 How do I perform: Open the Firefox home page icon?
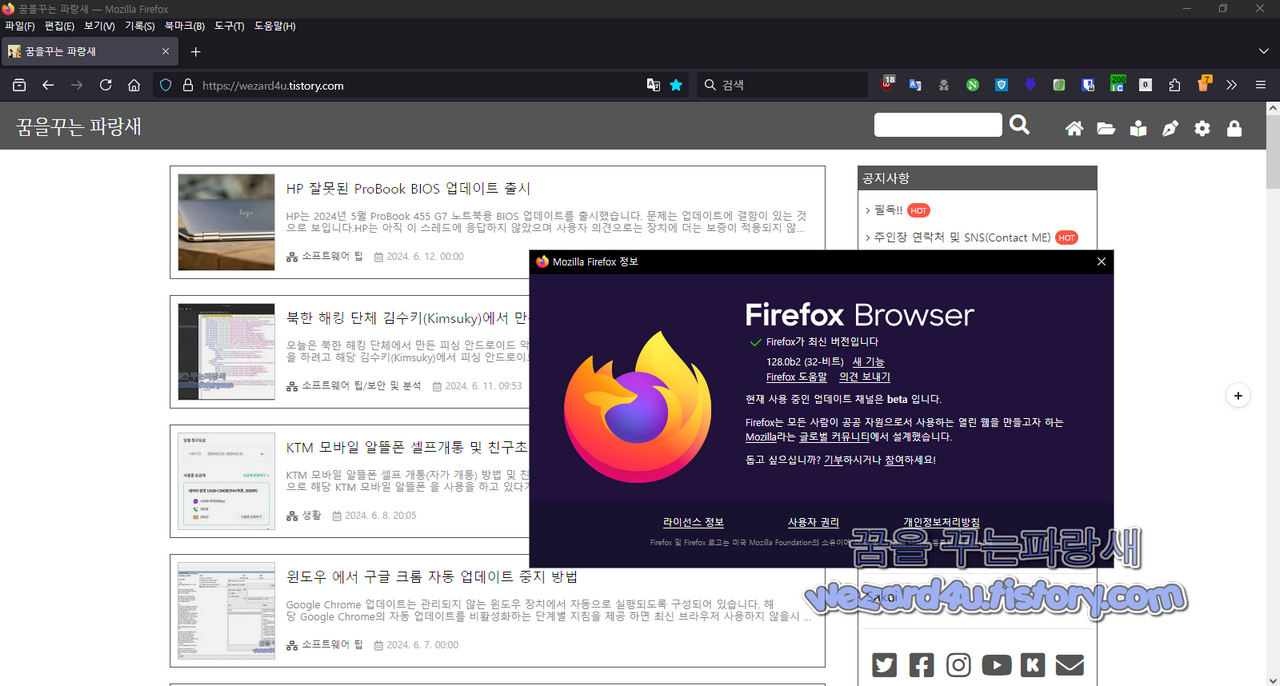click(x=134, y=85)
